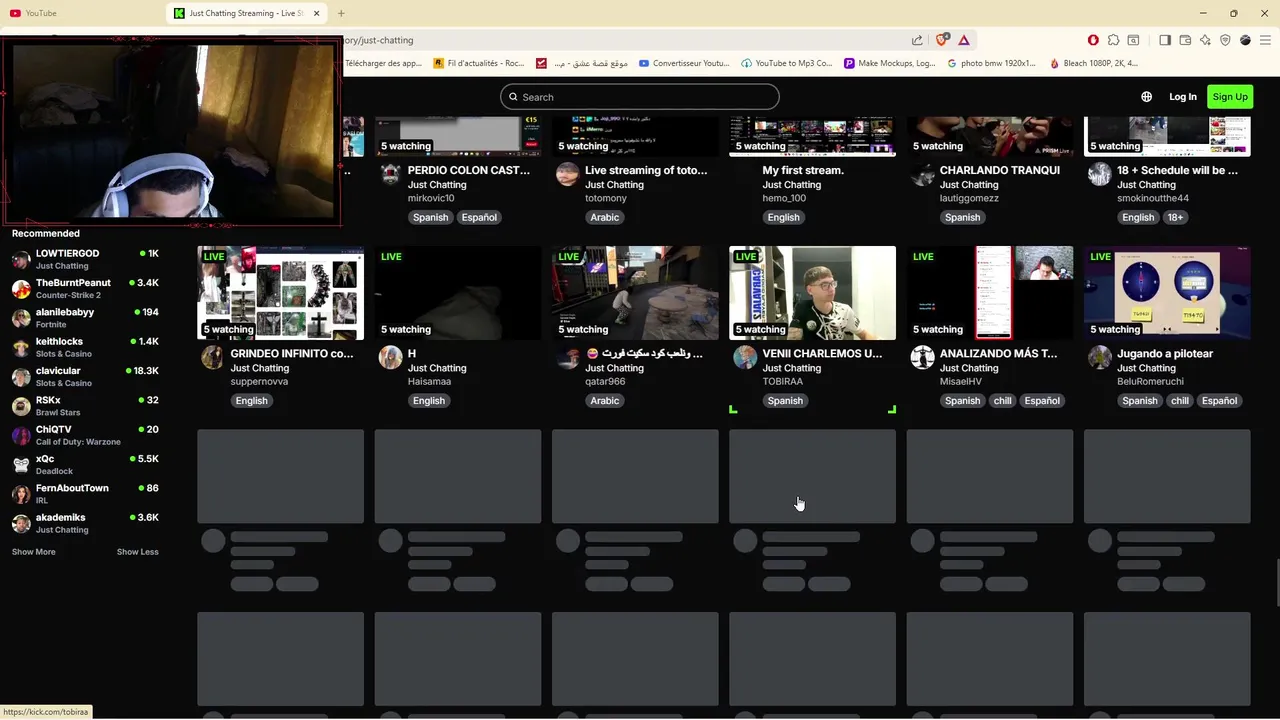Open Bleach 1080P, 2K, 4... bookmark
This screenshot has height=720, width=1280.
[1094, 63]
